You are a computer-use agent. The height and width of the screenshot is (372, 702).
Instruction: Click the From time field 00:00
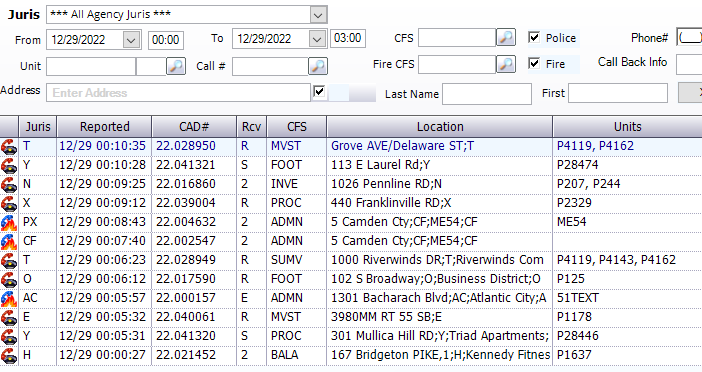point(166,40)
